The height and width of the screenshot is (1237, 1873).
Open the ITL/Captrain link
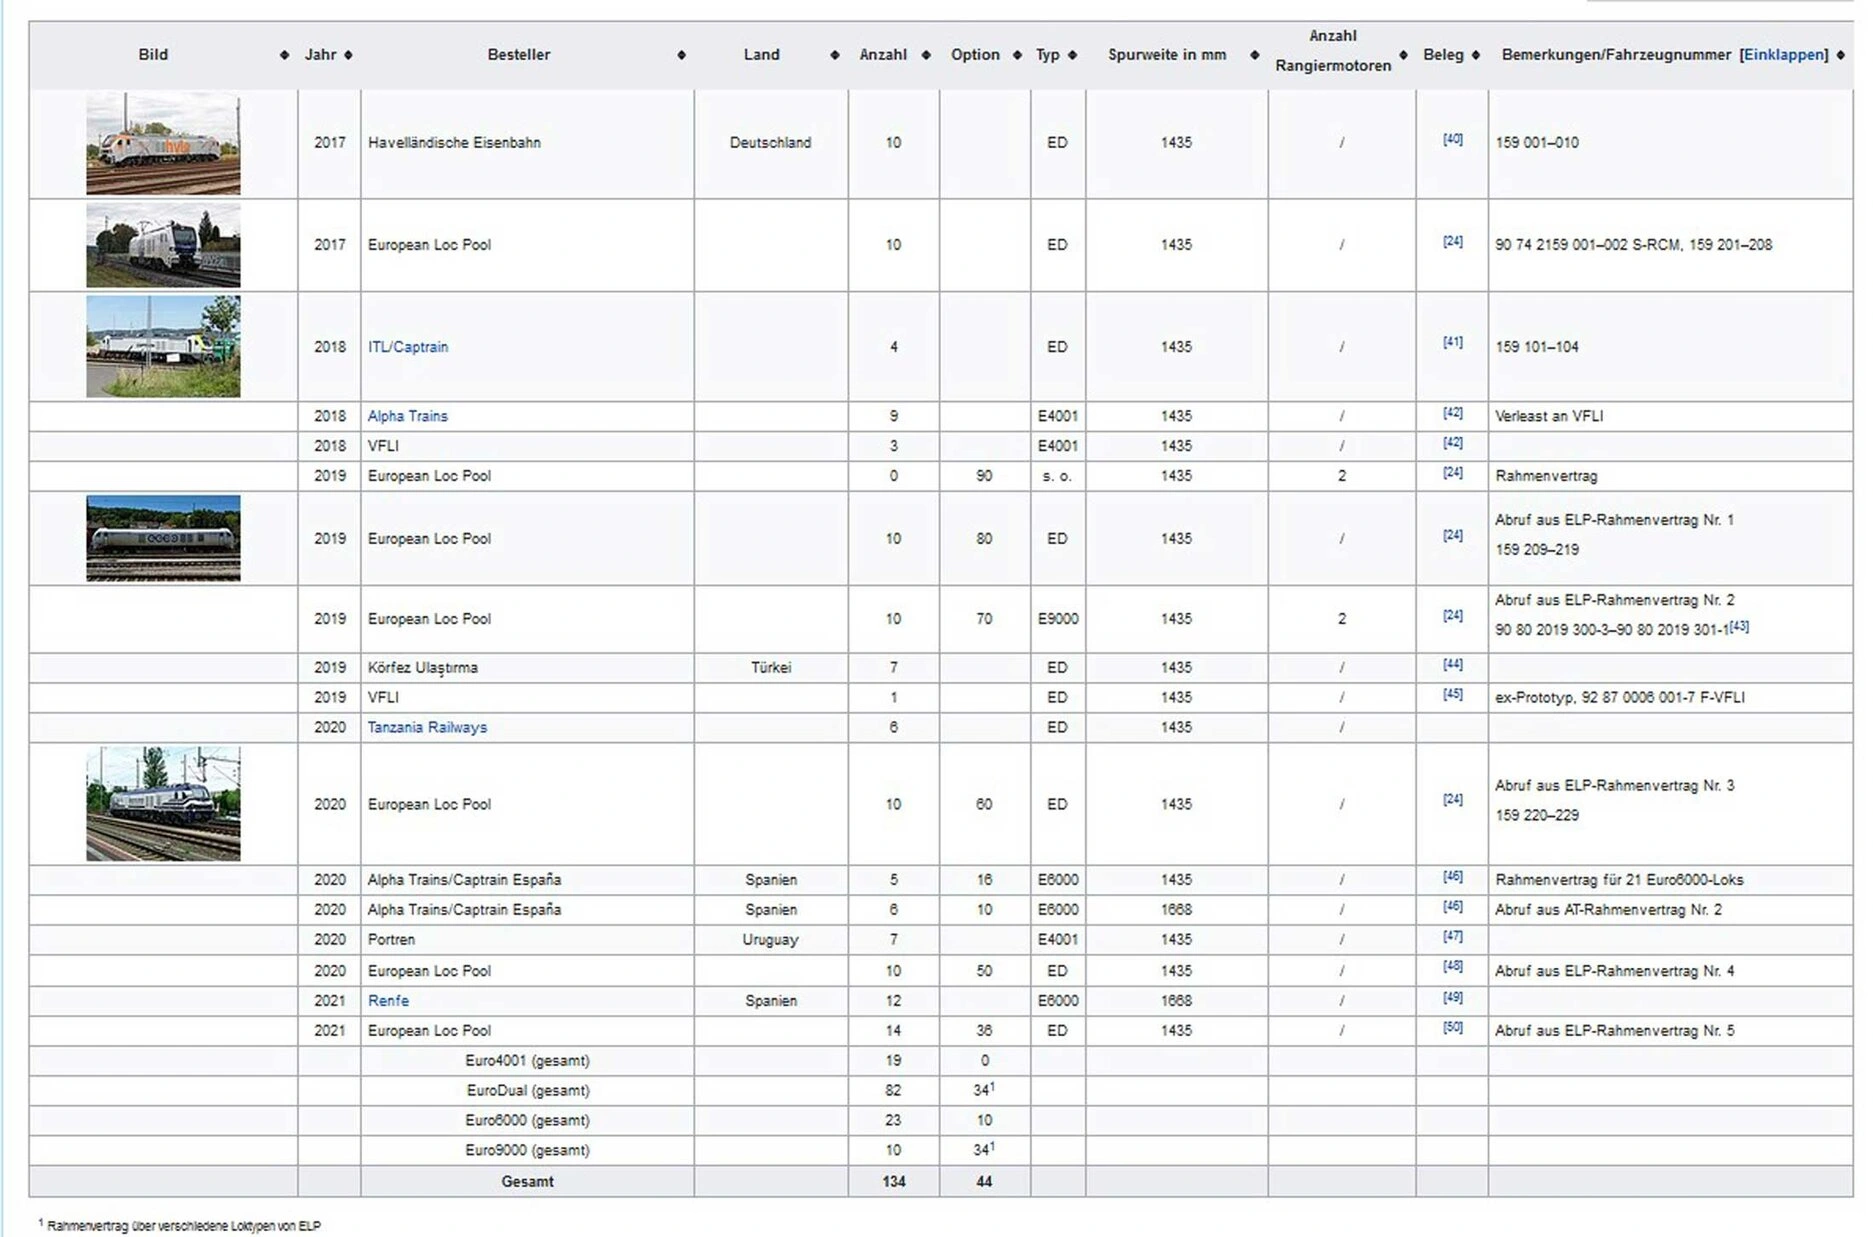(x=407, y=347)
